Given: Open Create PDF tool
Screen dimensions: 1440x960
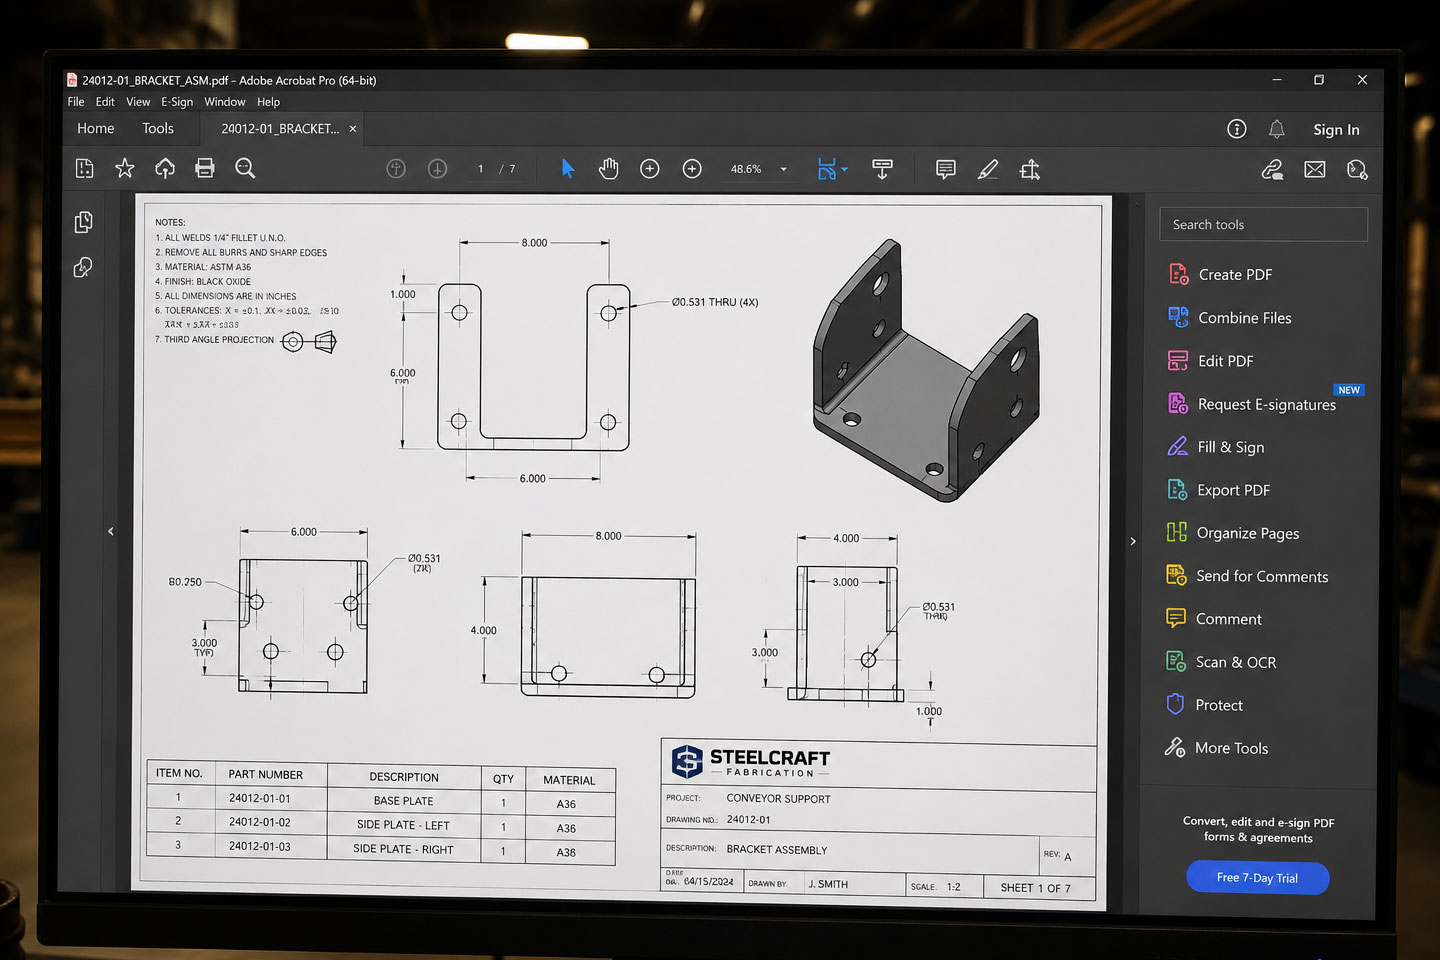Looking at the screenshot, I should tap(1221, 274).
